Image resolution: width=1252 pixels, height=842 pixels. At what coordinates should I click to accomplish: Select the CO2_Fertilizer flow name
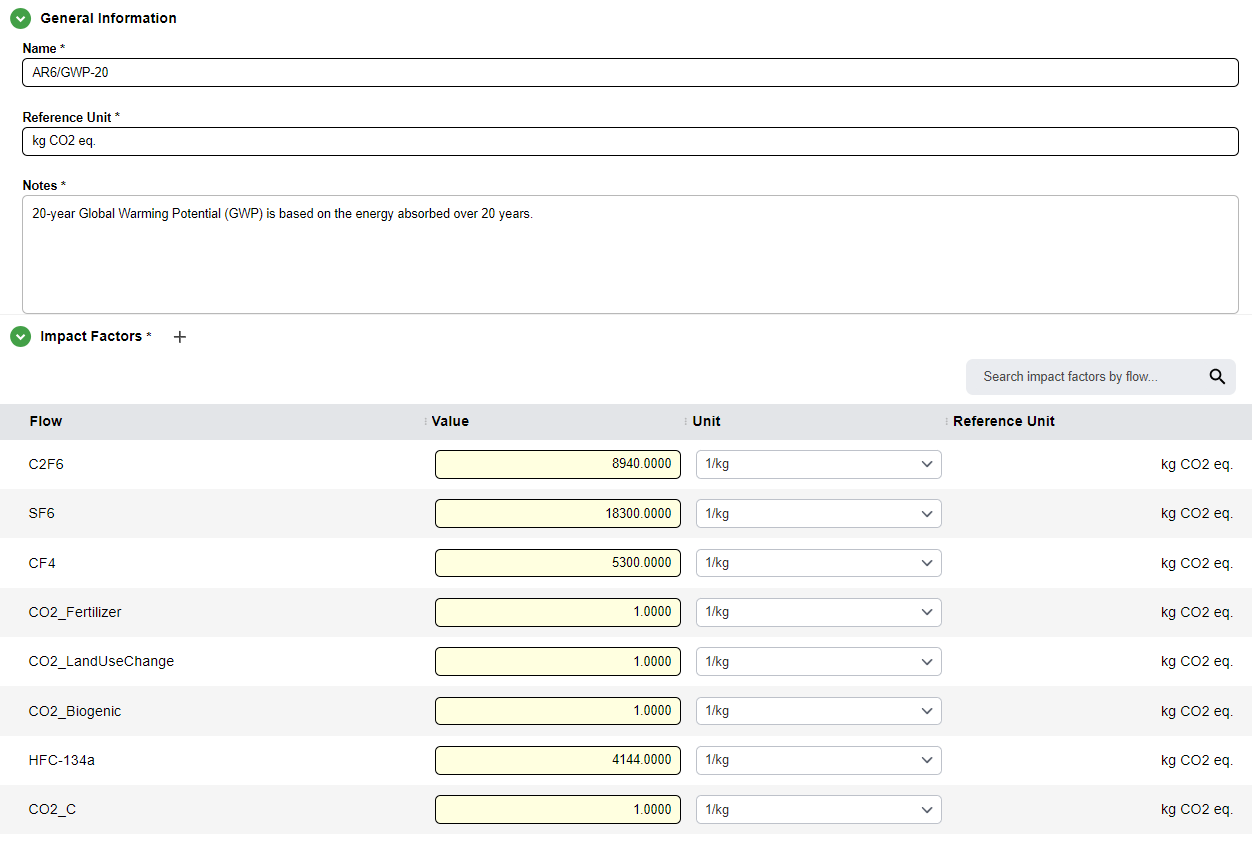(x=75, y=612)
